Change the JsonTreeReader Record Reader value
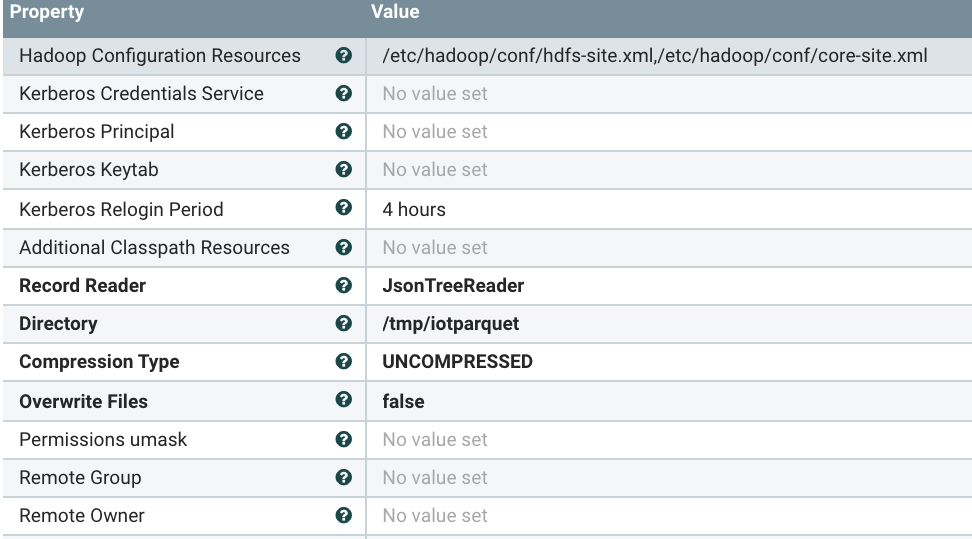This screenshot has width=972, height=539. click(453, 286)
